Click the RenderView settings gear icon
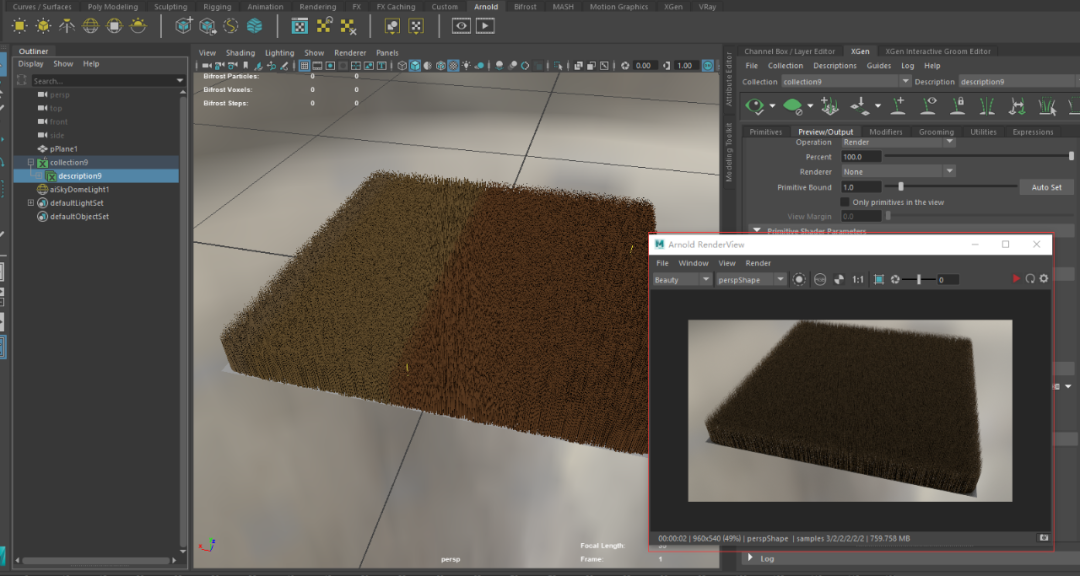 pyautogui.click(x=1043, y=279)
